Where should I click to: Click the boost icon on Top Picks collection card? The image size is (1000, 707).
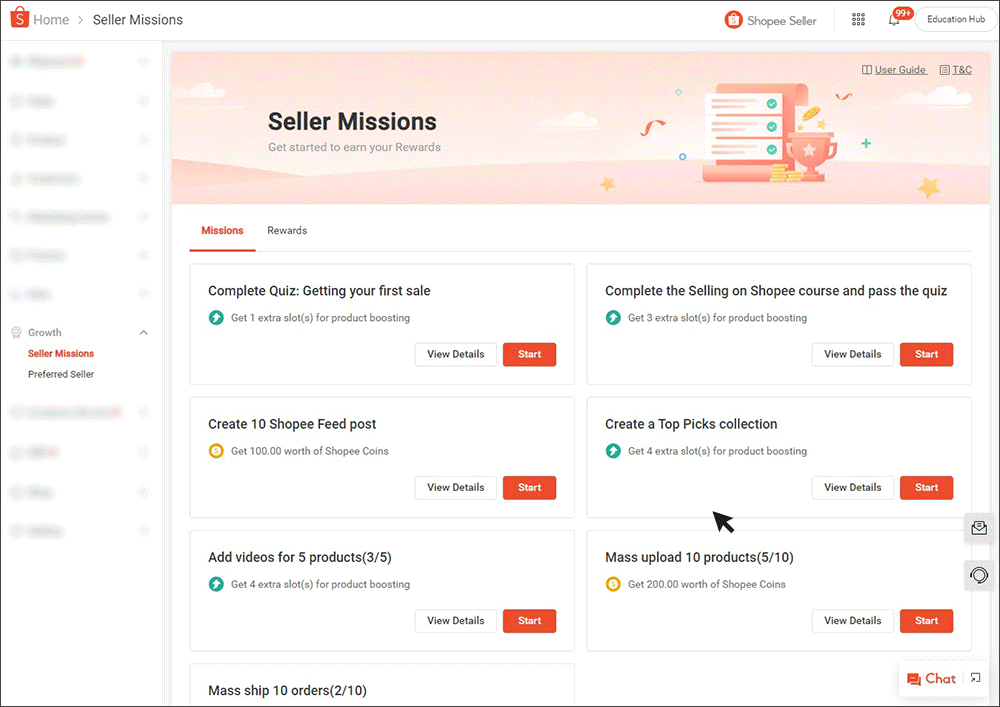[613, 451]
